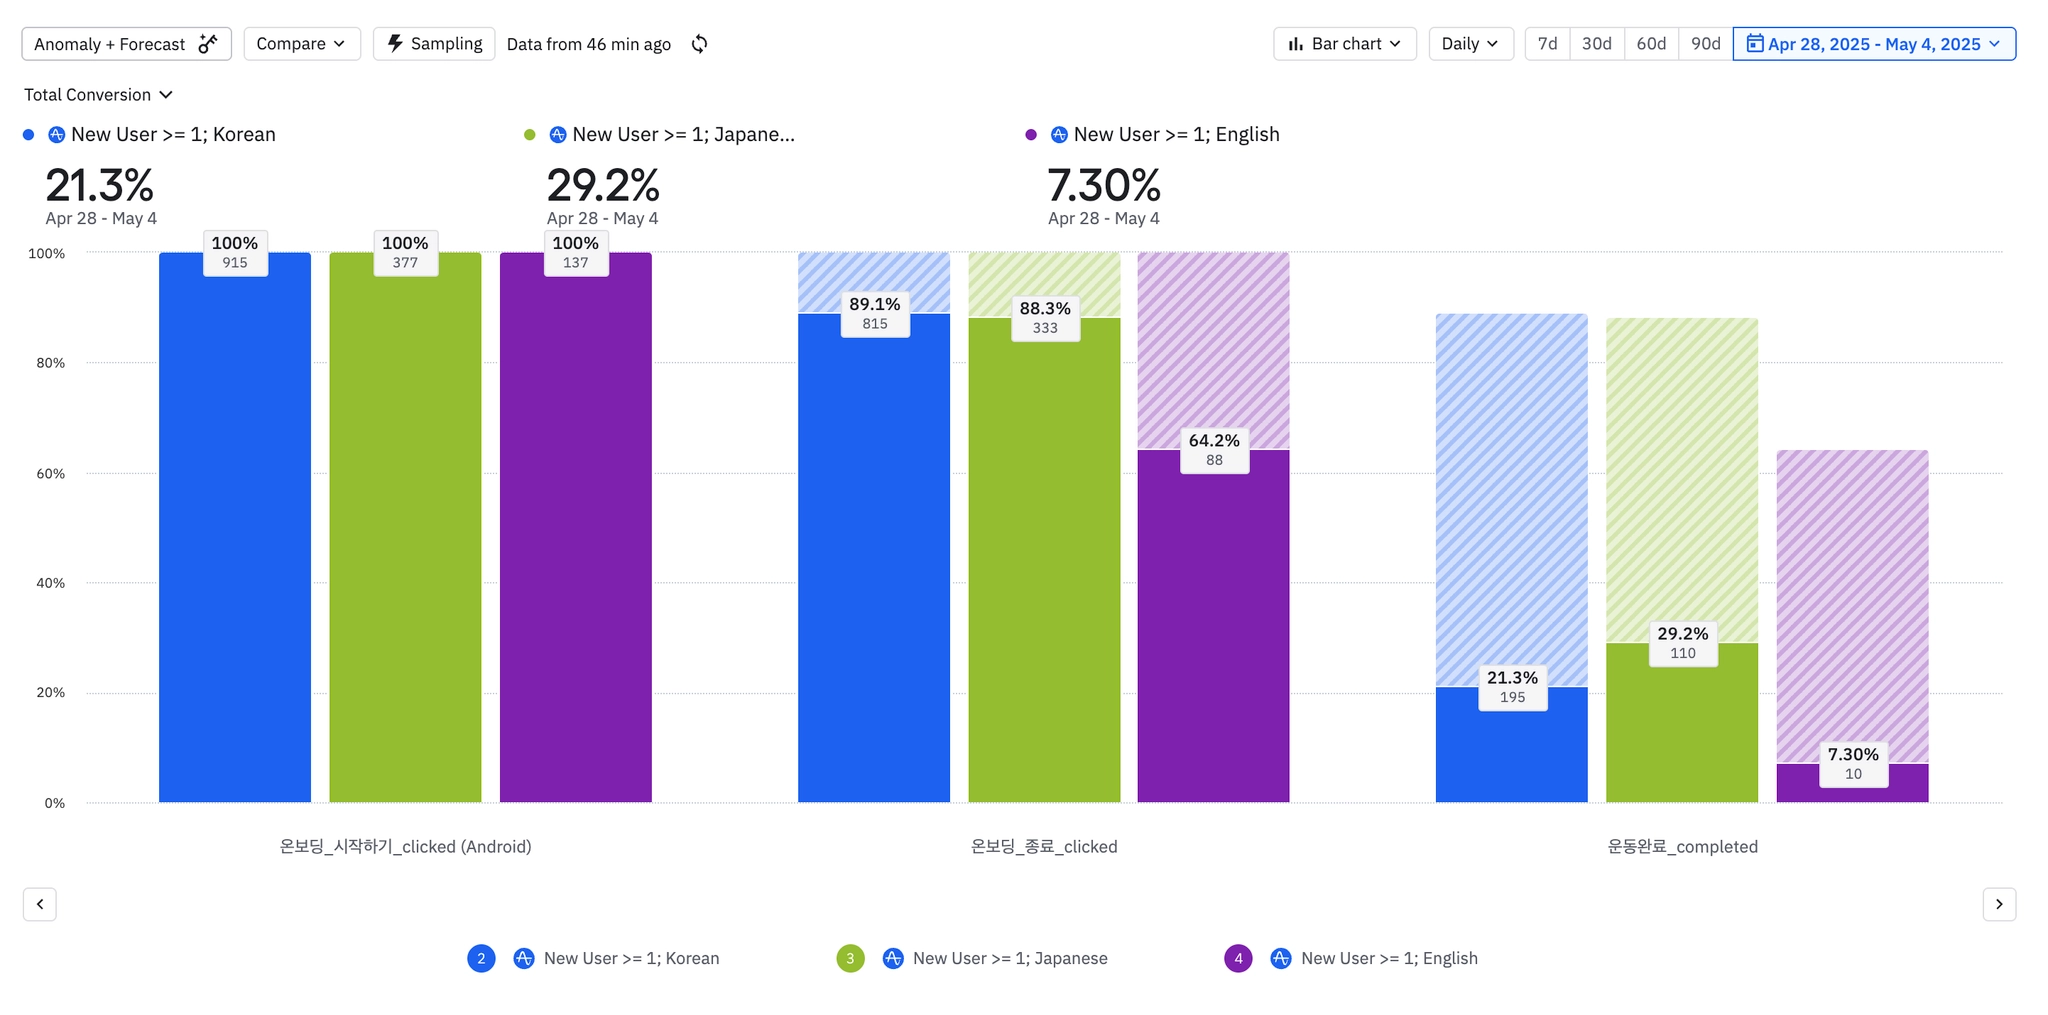The width and height of the screenshot is (2048, 1015).
Task: Select the 7d time range
Action: (1547, 44)
